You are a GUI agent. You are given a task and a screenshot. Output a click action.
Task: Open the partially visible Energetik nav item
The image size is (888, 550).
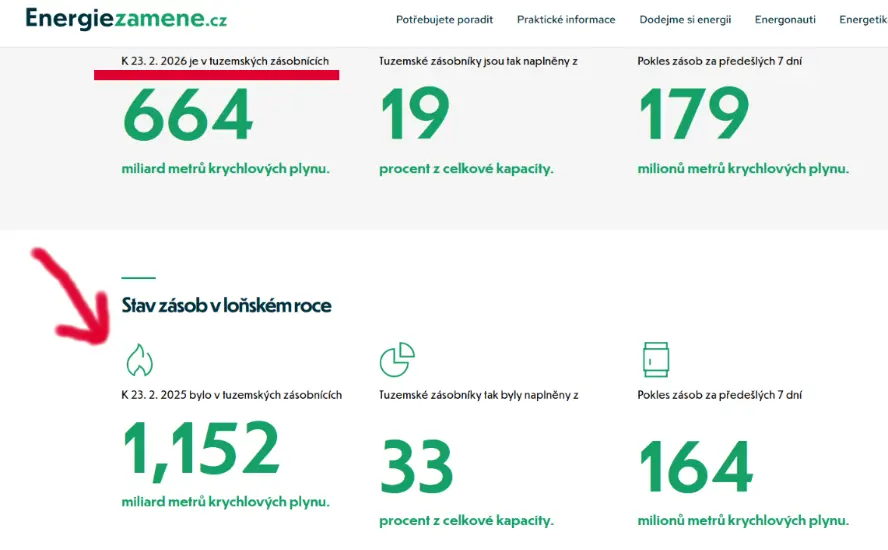(863, 20)
